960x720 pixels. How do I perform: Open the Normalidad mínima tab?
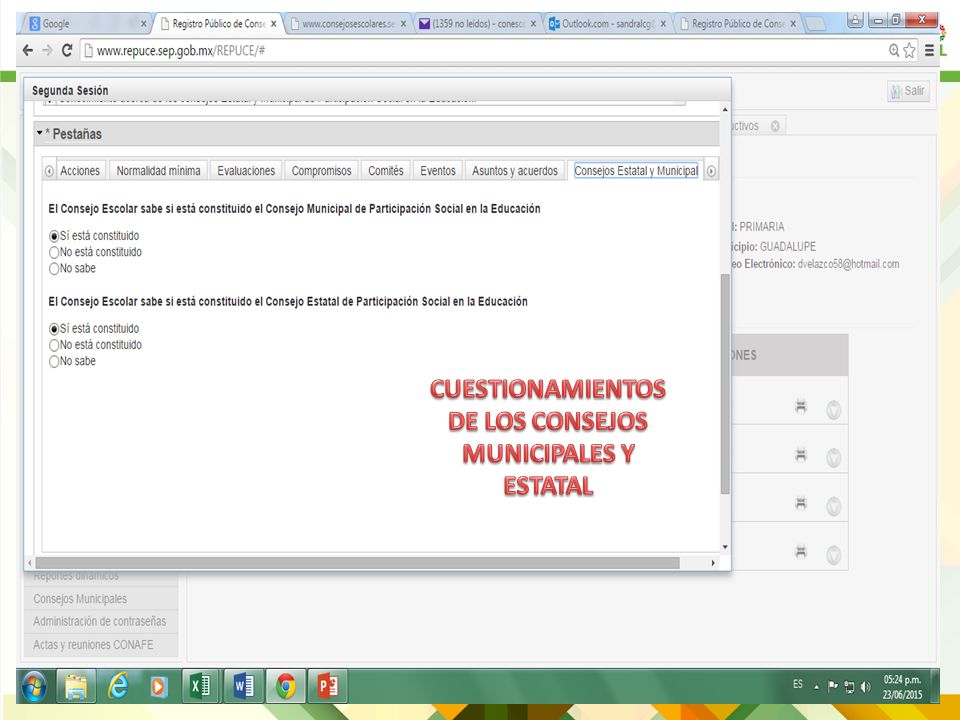pos(159,171)
